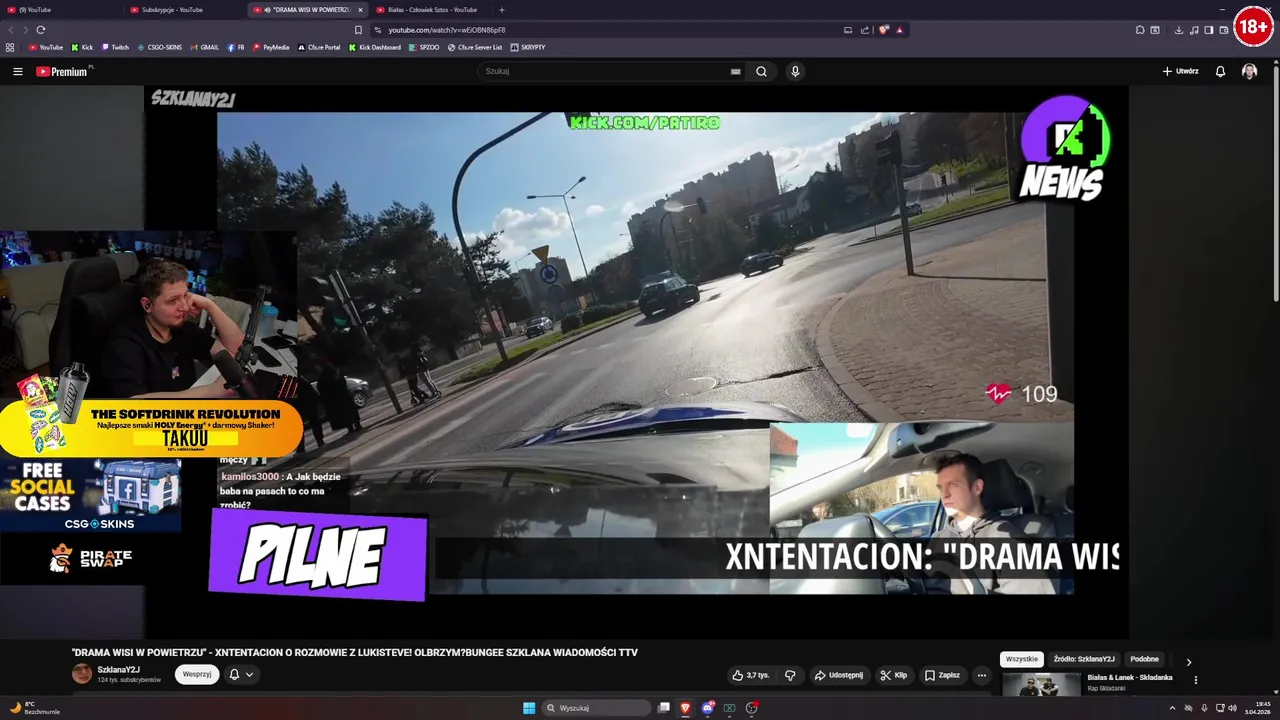Screen dimensions: 1280x720
Task: Open the FB bookmark
Action: coord(236,47)
